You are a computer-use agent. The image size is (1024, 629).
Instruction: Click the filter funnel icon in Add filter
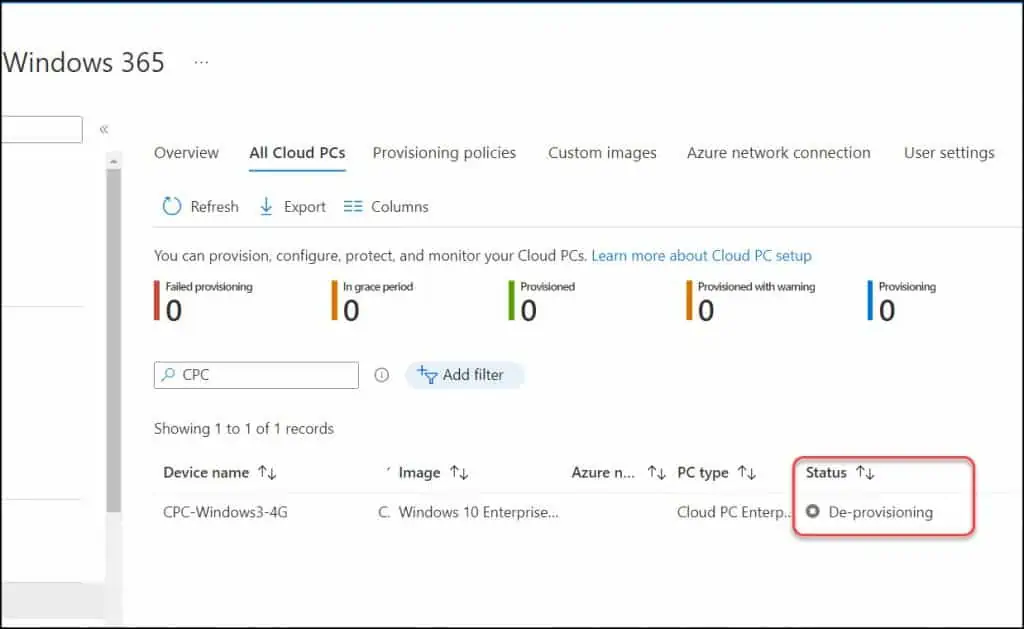[427, 374]
